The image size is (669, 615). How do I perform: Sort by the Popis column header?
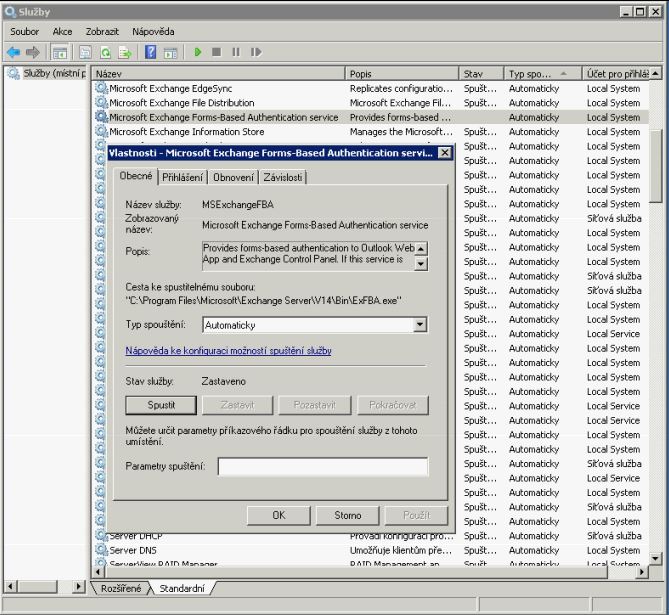point(401,73)
